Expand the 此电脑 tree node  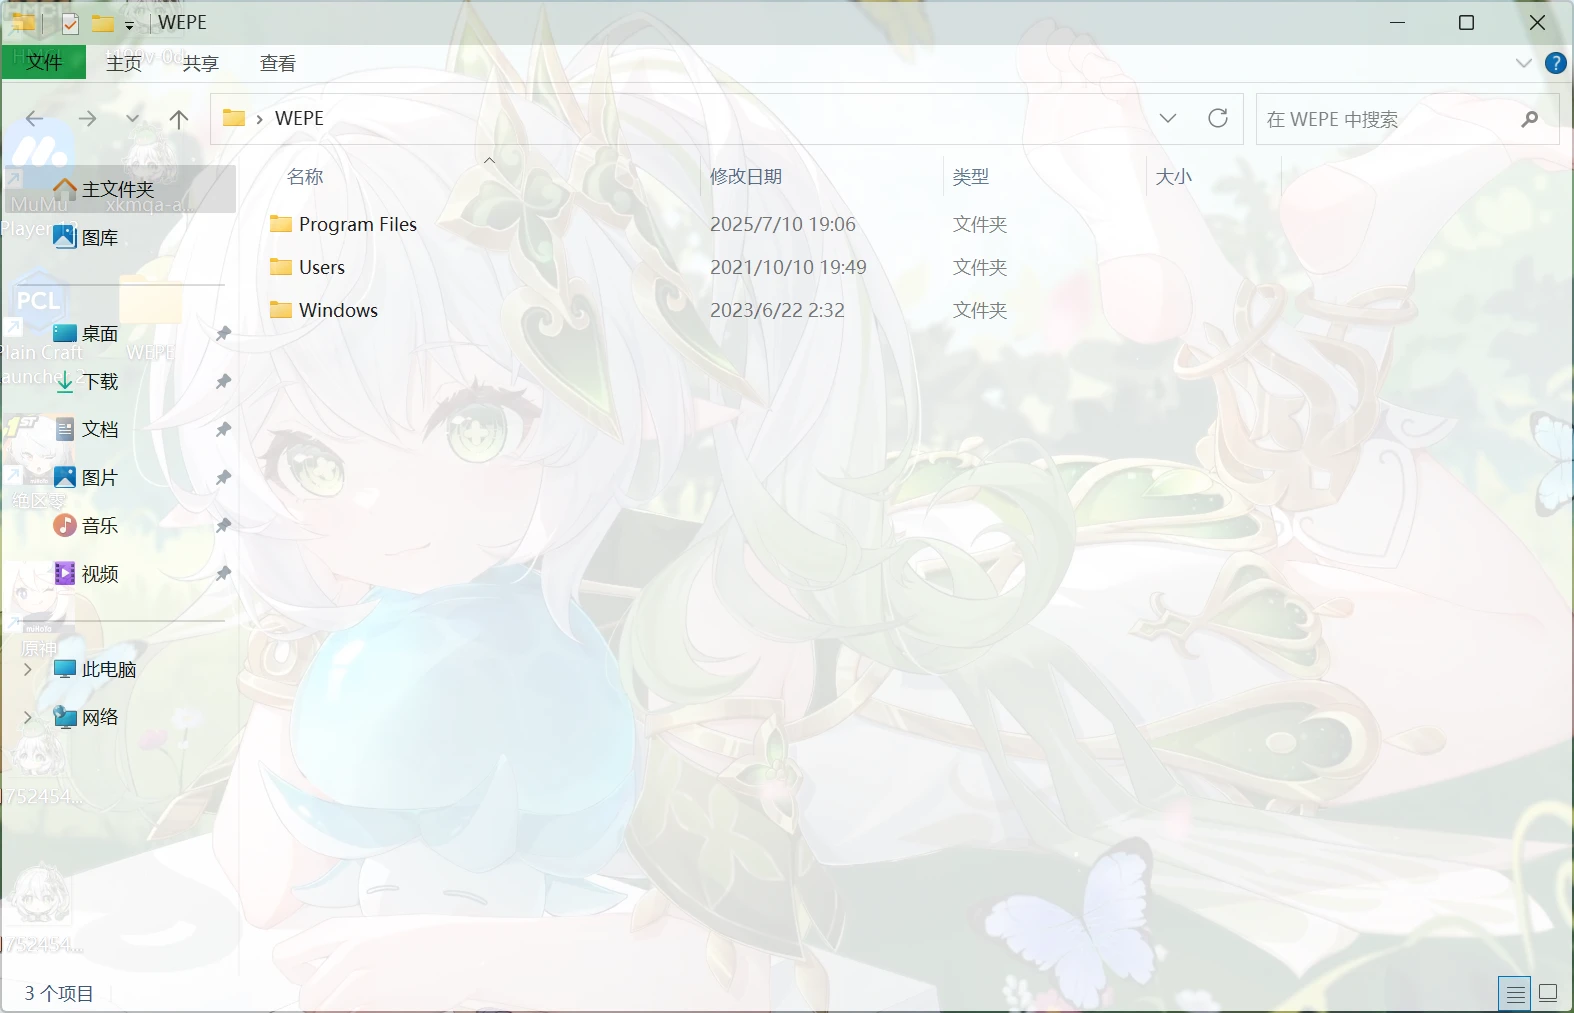pos(28,669)
